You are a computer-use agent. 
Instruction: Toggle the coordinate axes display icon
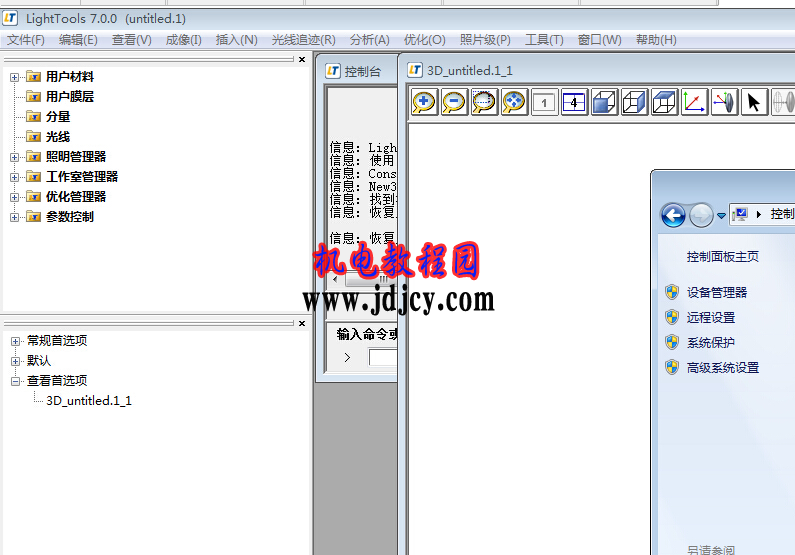tap(694, 102)
